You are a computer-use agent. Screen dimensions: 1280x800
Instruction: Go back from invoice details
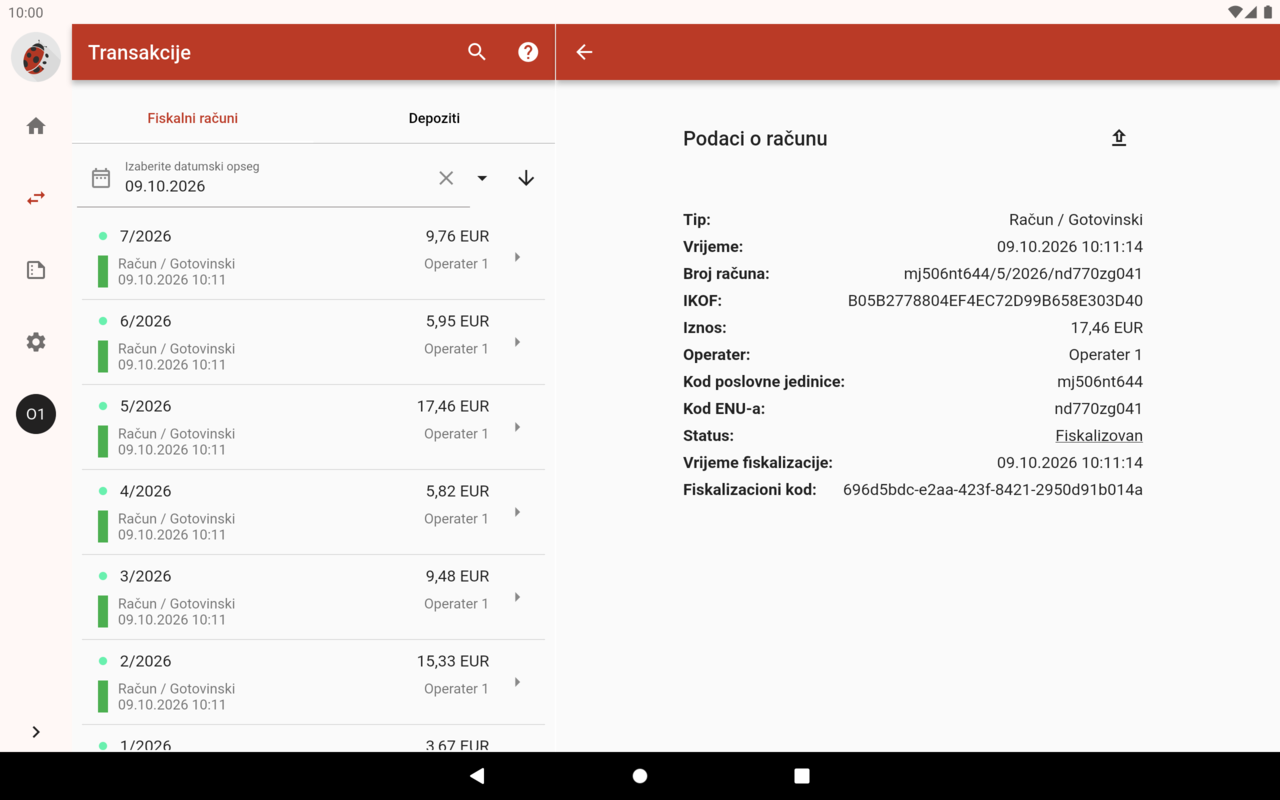[x=585, y=52]
